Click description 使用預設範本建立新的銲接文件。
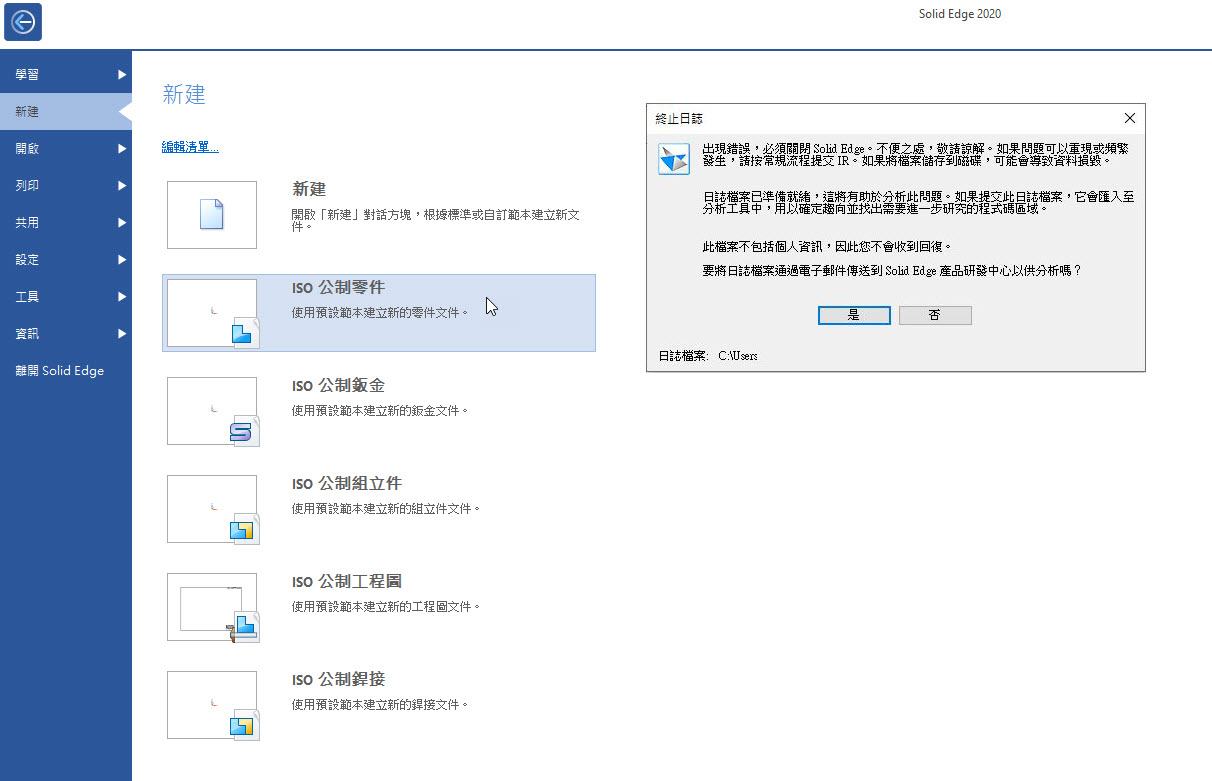Viewport: 1212px width, 781px height. tap(381, 705)
